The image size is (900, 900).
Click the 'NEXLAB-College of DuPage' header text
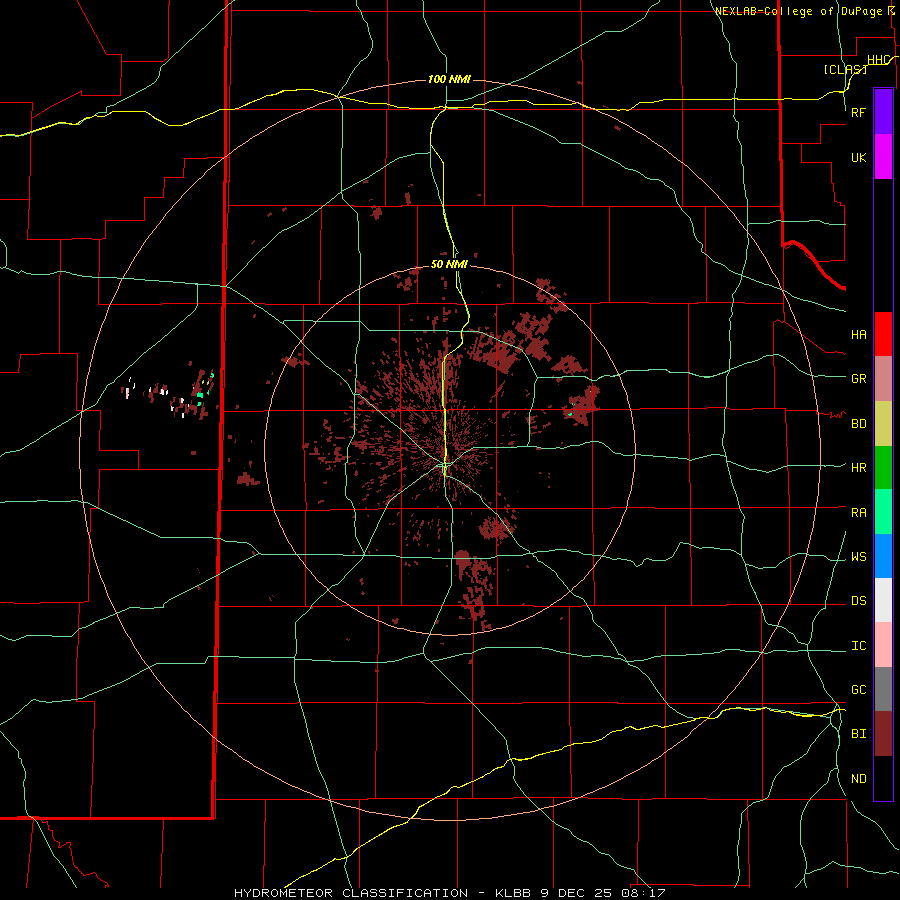point(798,11)
